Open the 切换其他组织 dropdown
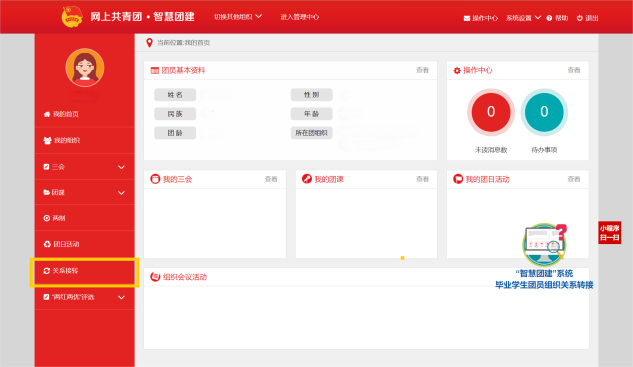Screen dimensions: 633x367 point(238,17)
